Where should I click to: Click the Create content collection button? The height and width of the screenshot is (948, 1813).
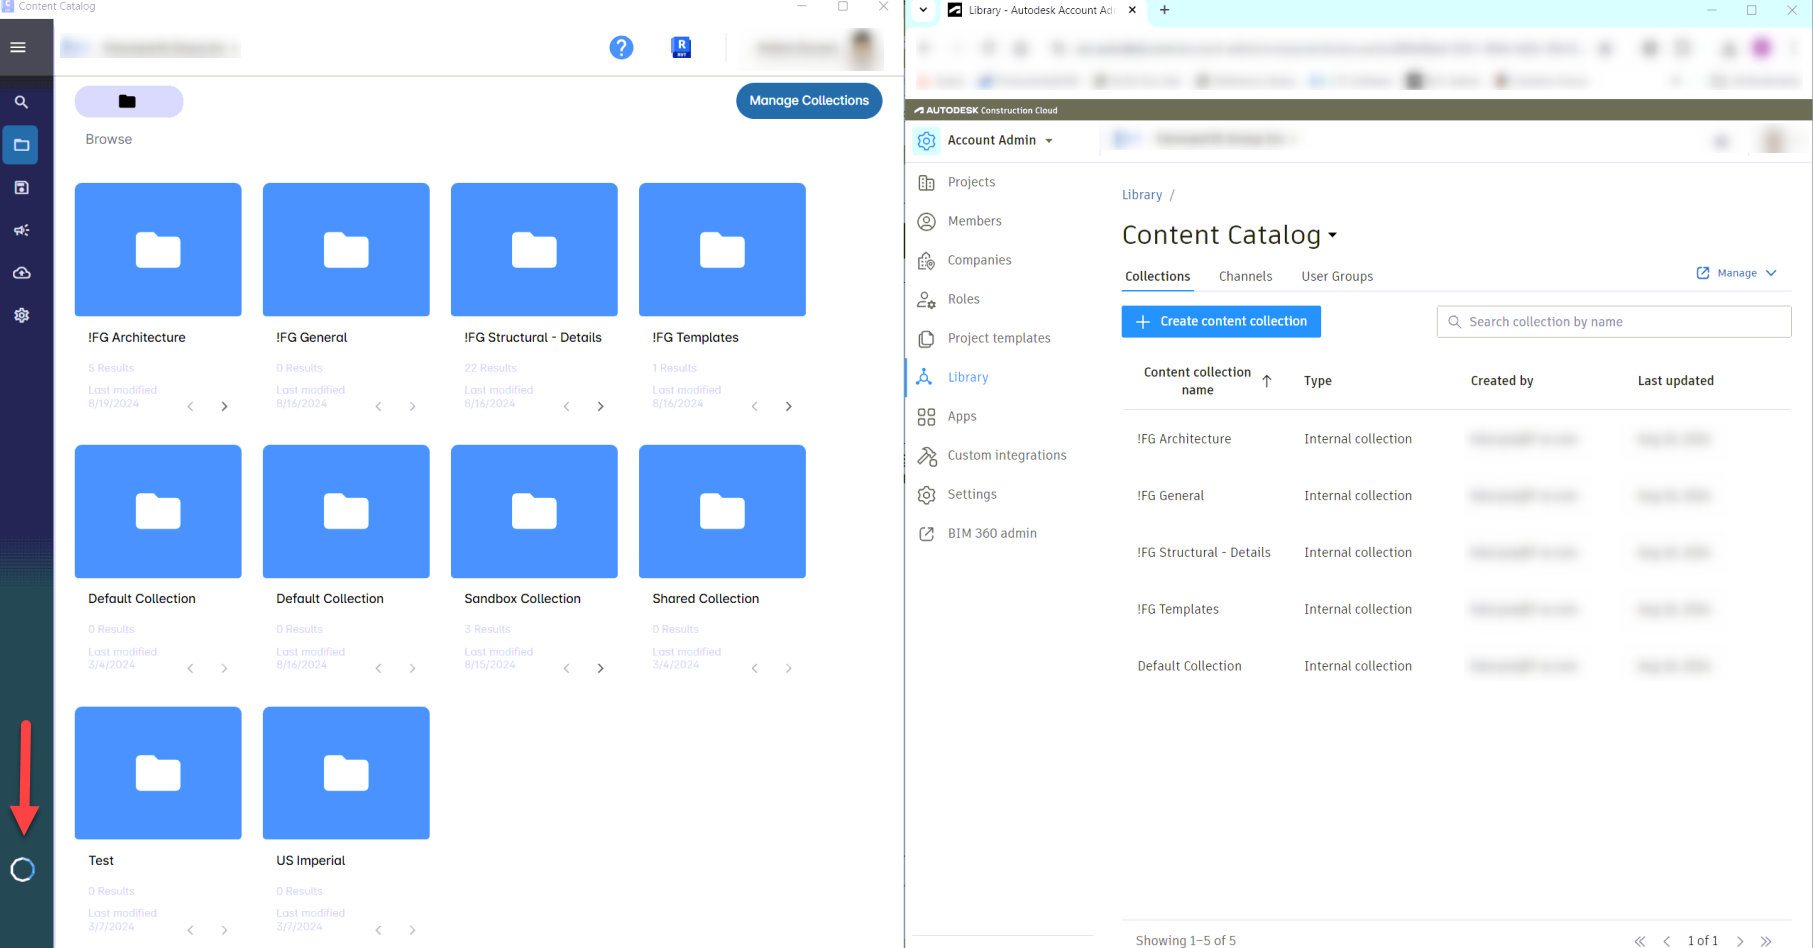pos(1221,321)
